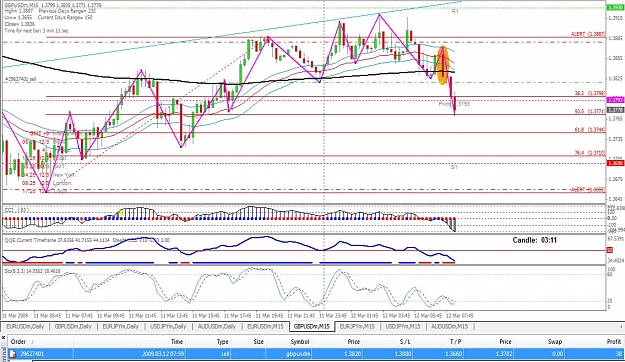625x362 pixels.
Task: Click the gbpusdm symbol cell
Action: 298,354
